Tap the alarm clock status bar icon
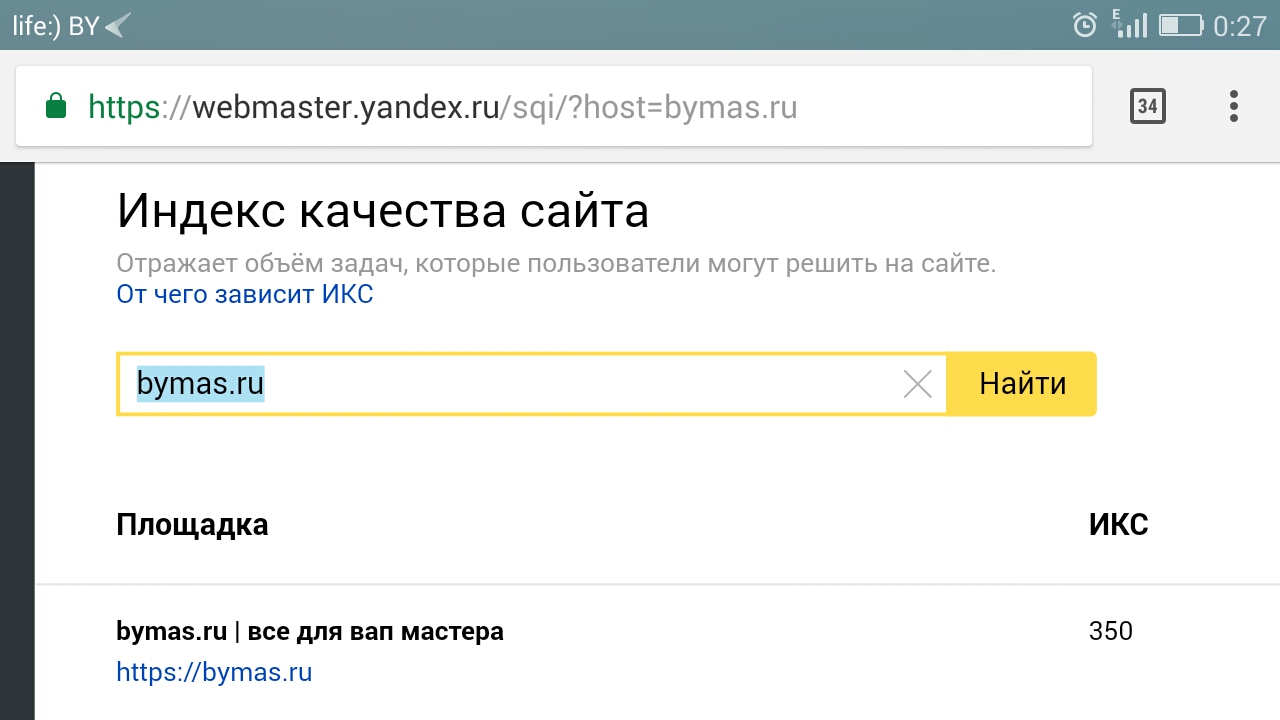Screen dimensions: 1280x720 click(1084, 25)
